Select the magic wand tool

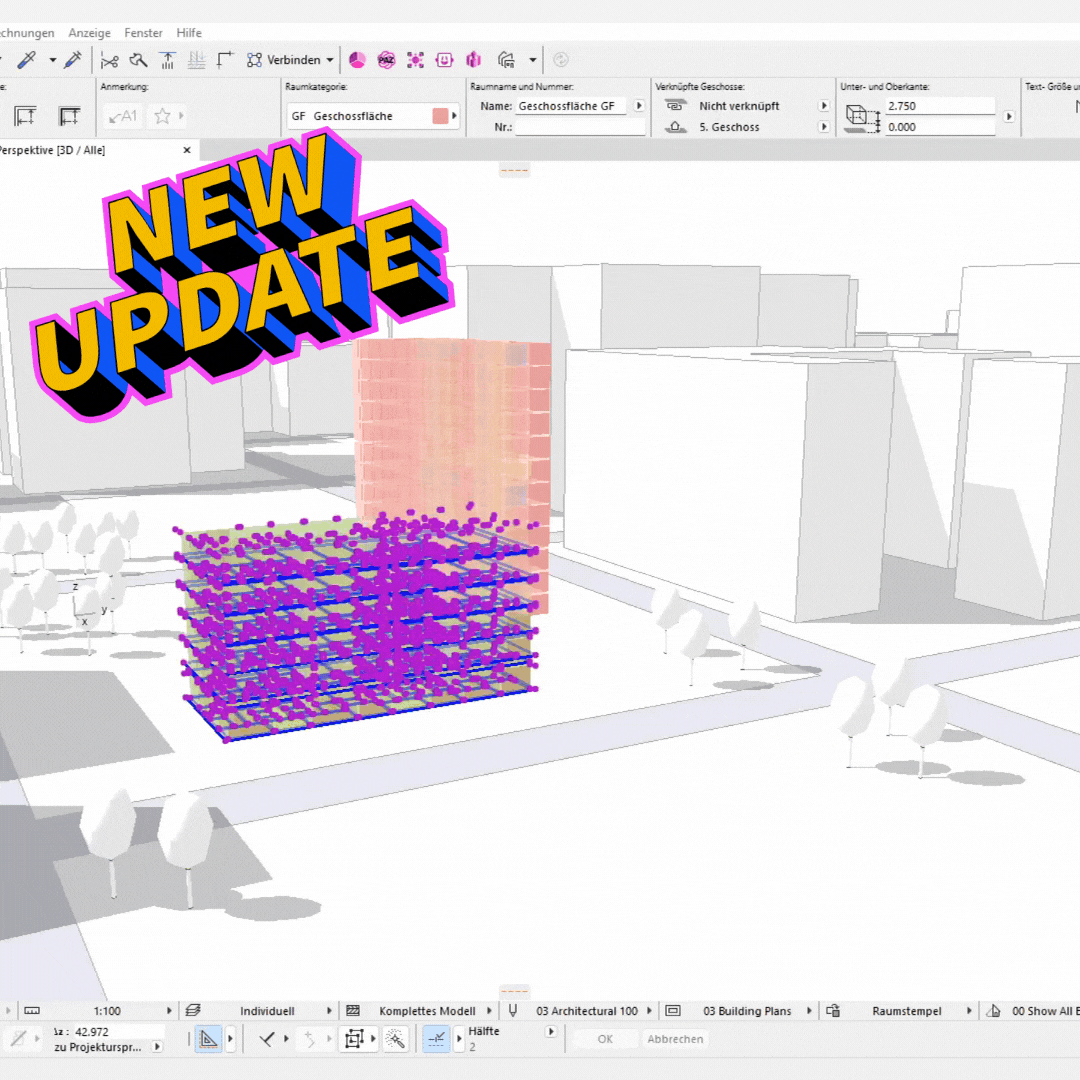[x=395, y=1039]
